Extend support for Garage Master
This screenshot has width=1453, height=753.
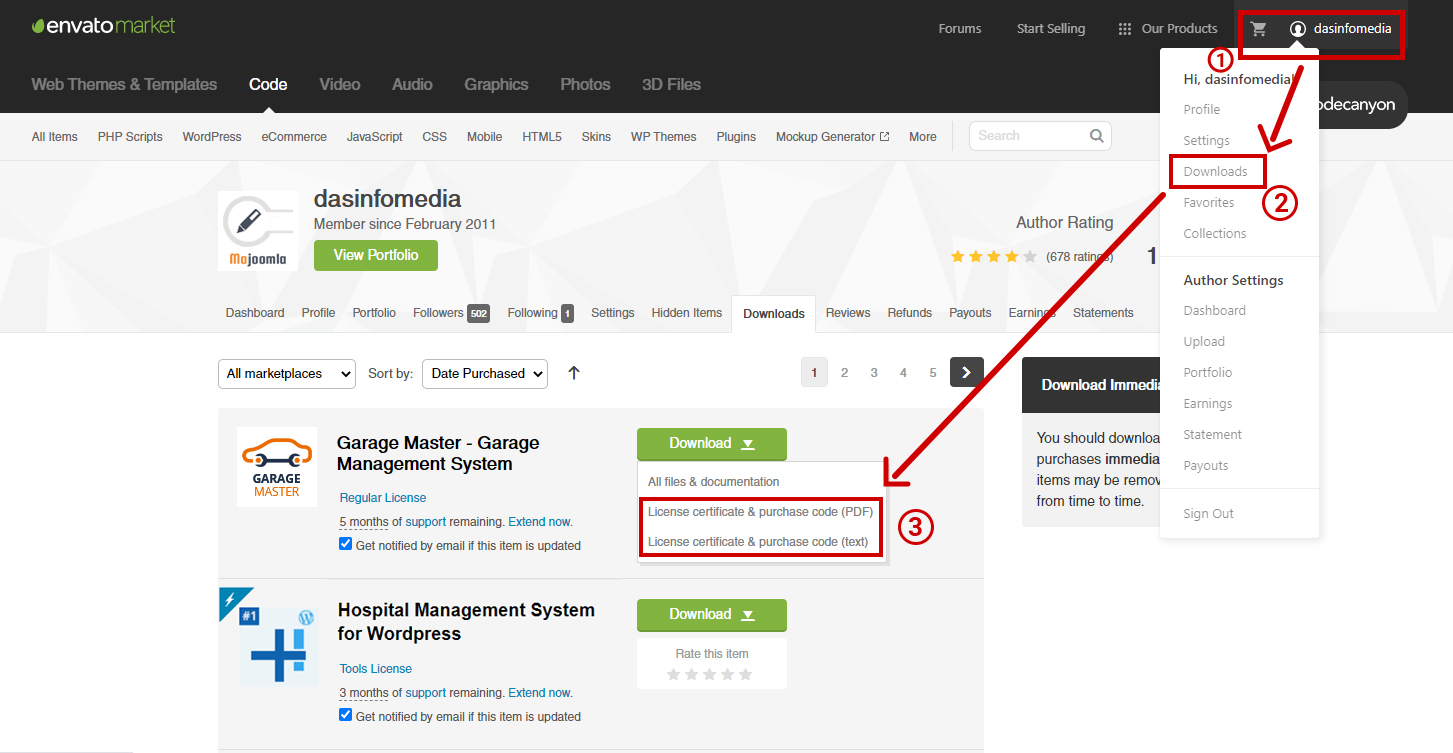click(540, 522)
